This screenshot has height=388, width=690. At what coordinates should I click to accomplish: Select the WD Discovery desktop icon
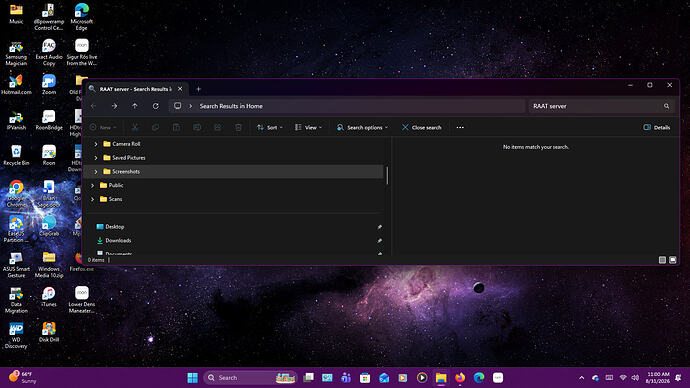[x=16, y=335]
